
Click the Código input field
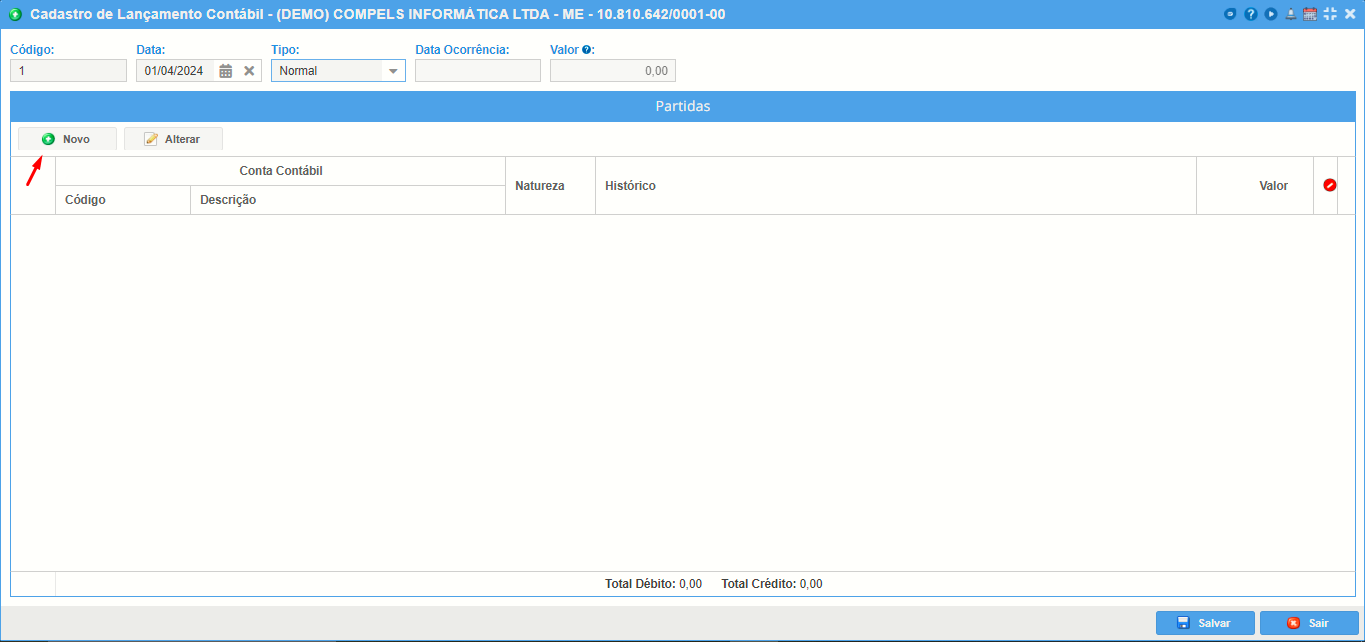(x=68, y=71)
